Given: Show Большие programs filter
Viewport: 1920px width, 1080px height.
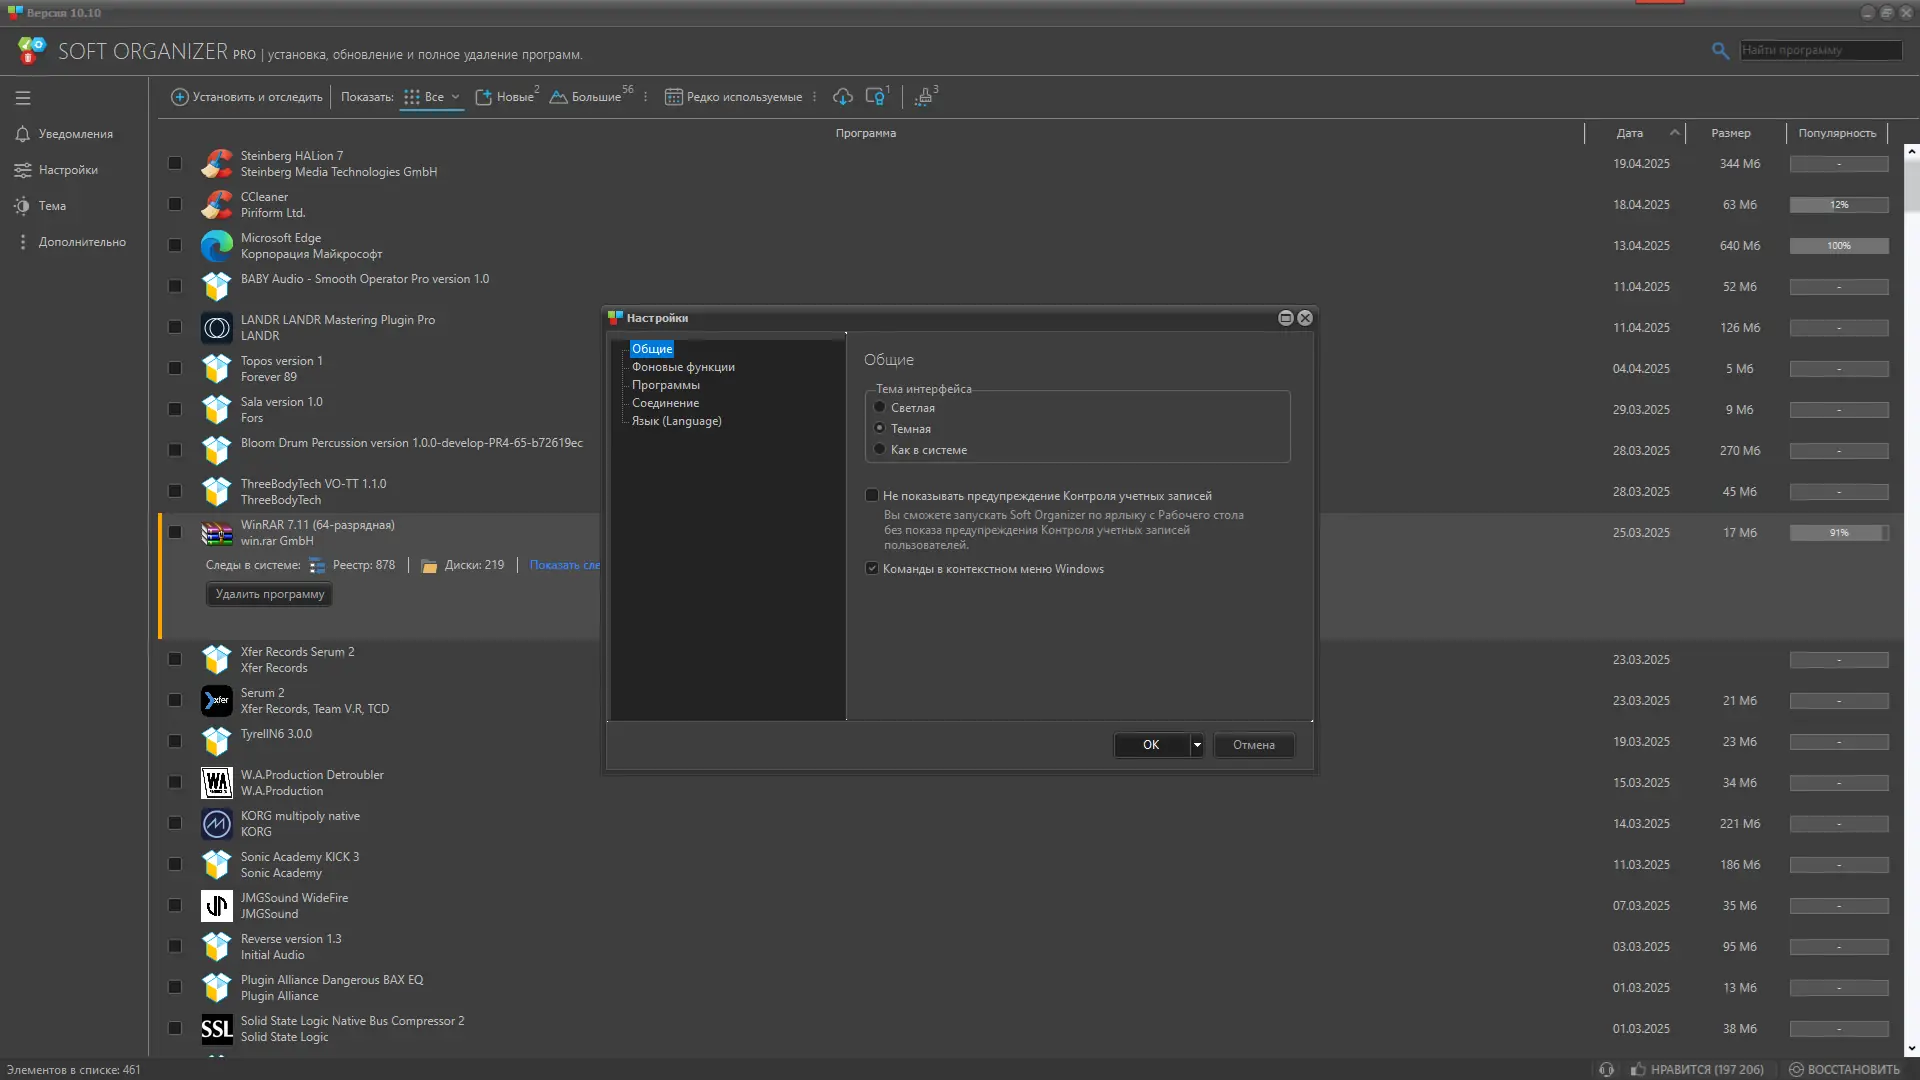Looking at the screenshot, I should [x=594, y=97].
